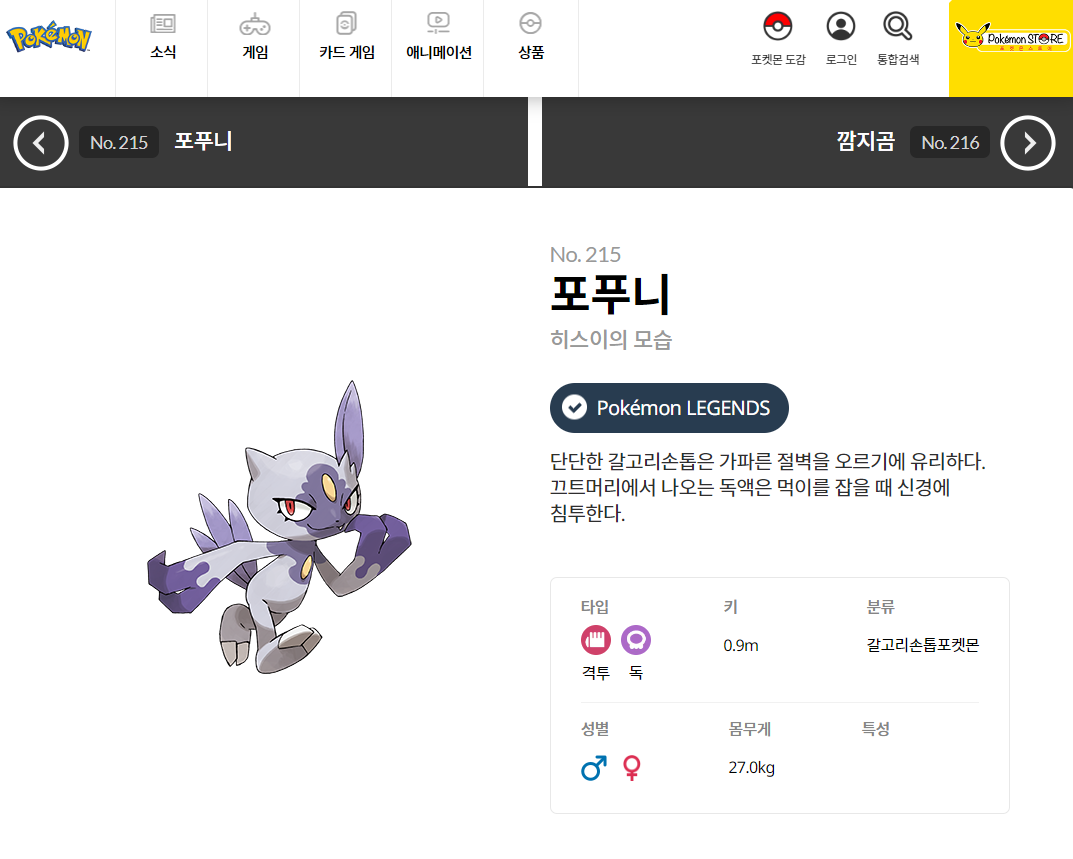Select the 카드 게임 card icon
1073x859 pixels.
pos(347,24)
